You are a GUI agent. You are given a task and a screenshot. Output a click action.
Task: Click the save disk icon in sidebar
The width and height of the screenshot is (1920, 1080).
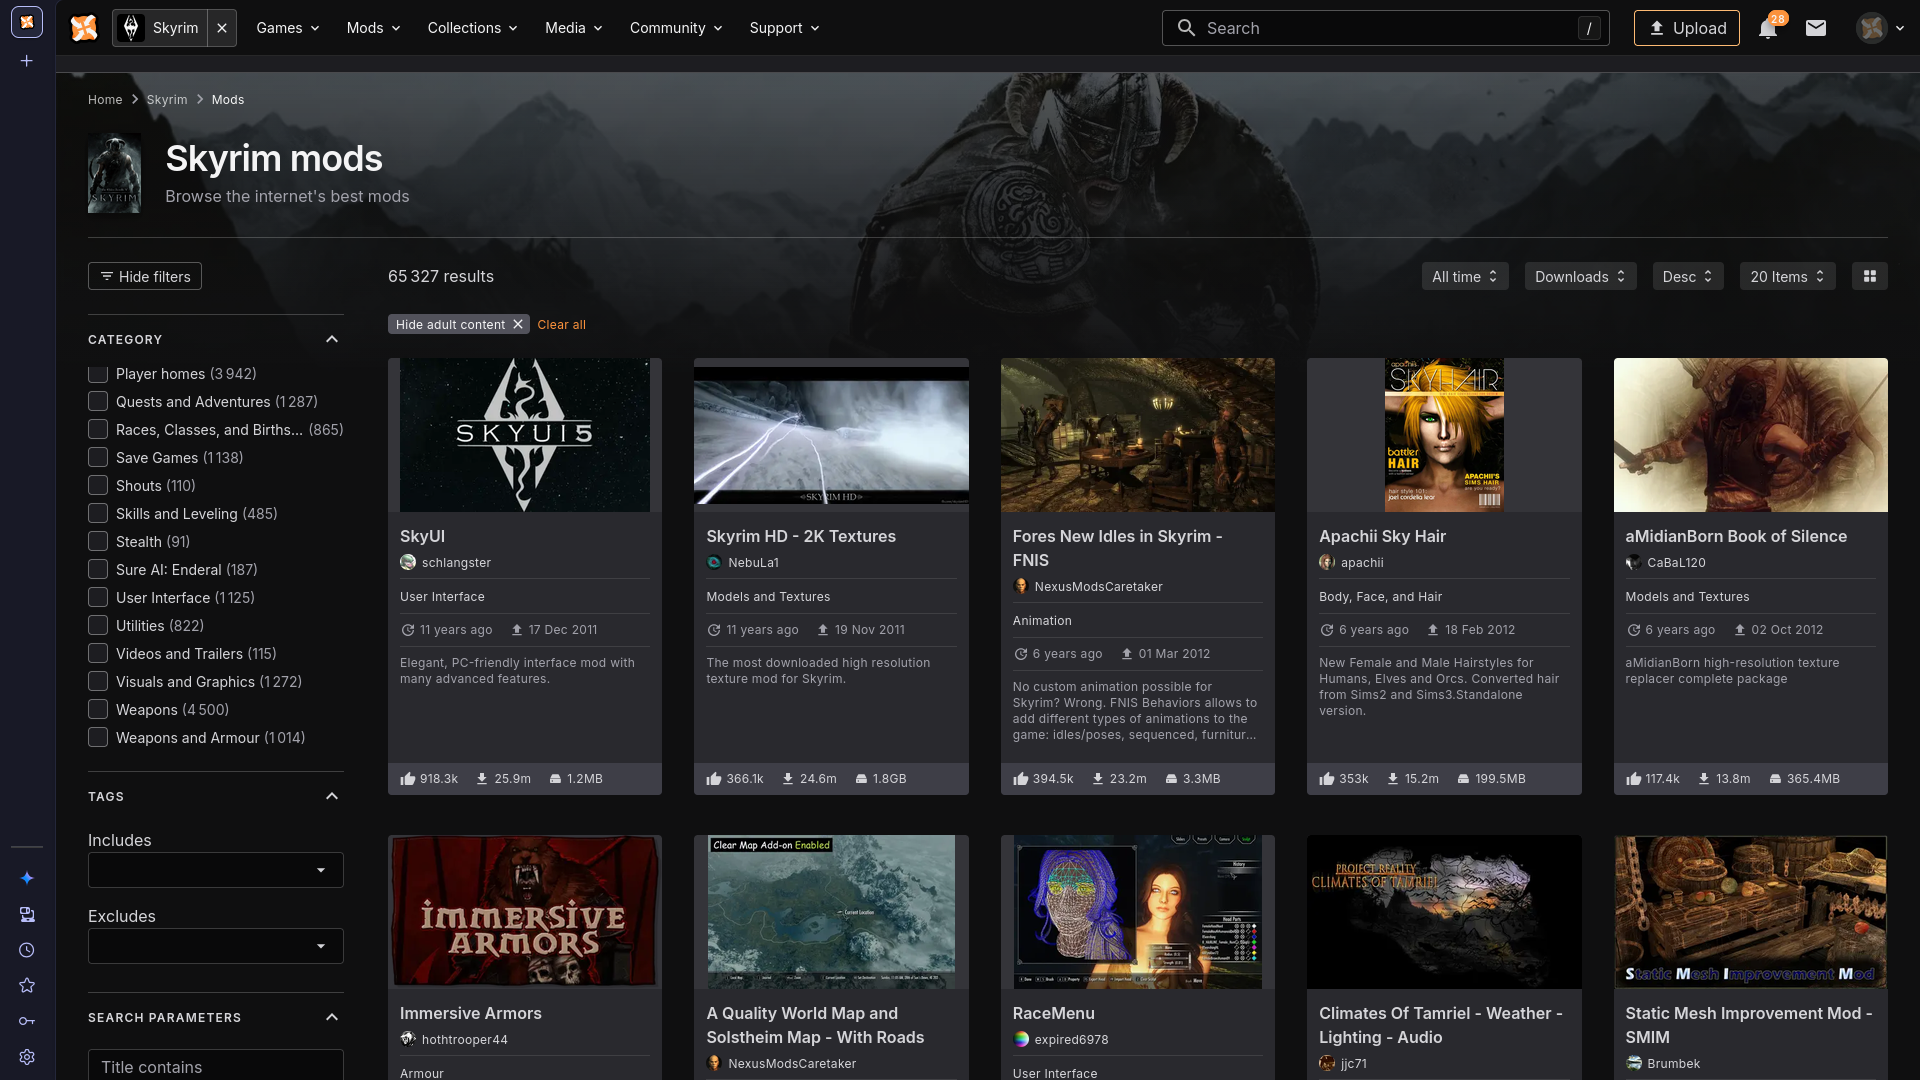click(27, 914)
